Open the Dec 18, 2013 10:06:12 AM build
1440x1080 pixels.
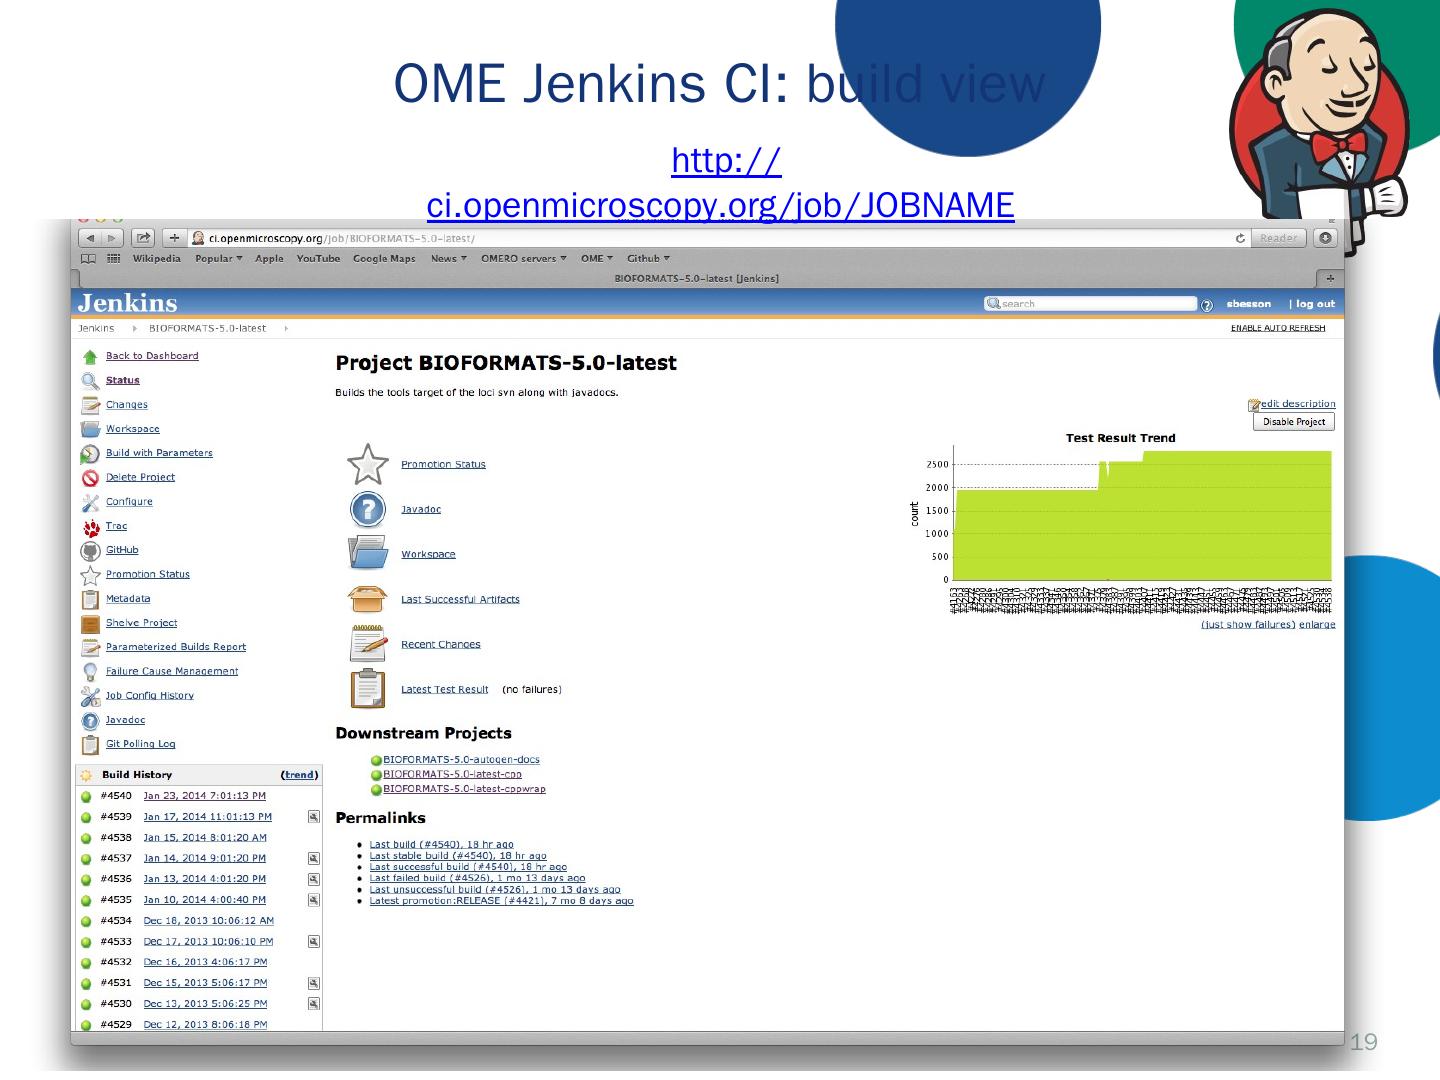click(209, 921)
